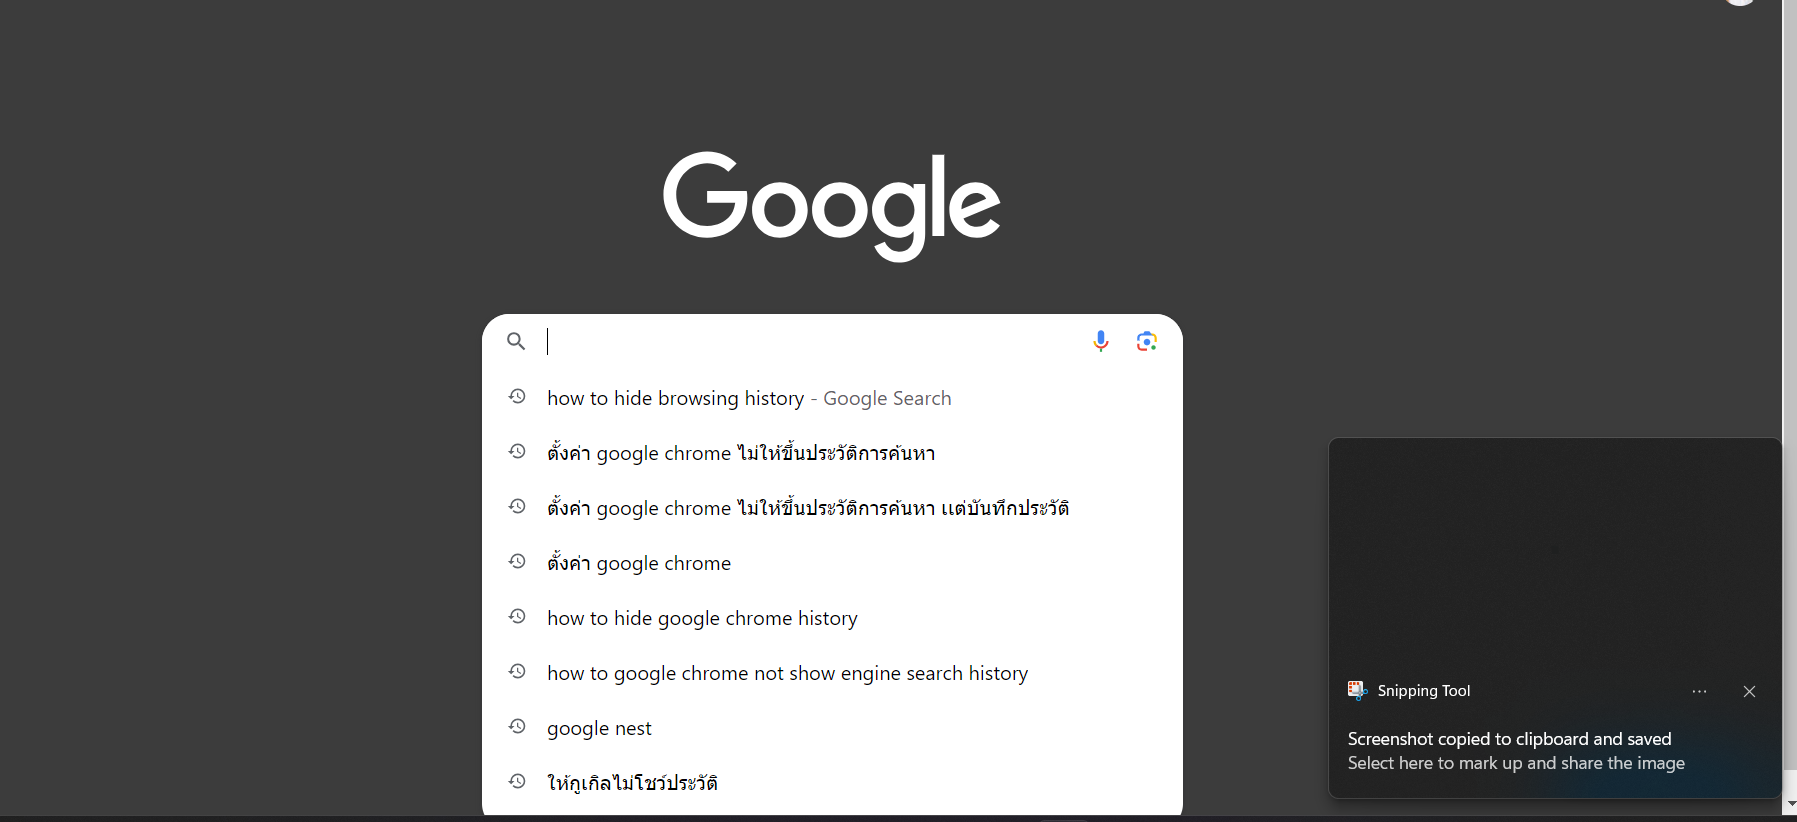Open Google Lens image search
This screenshot has height=822, width=1797.
click(x=1146, y=341)
